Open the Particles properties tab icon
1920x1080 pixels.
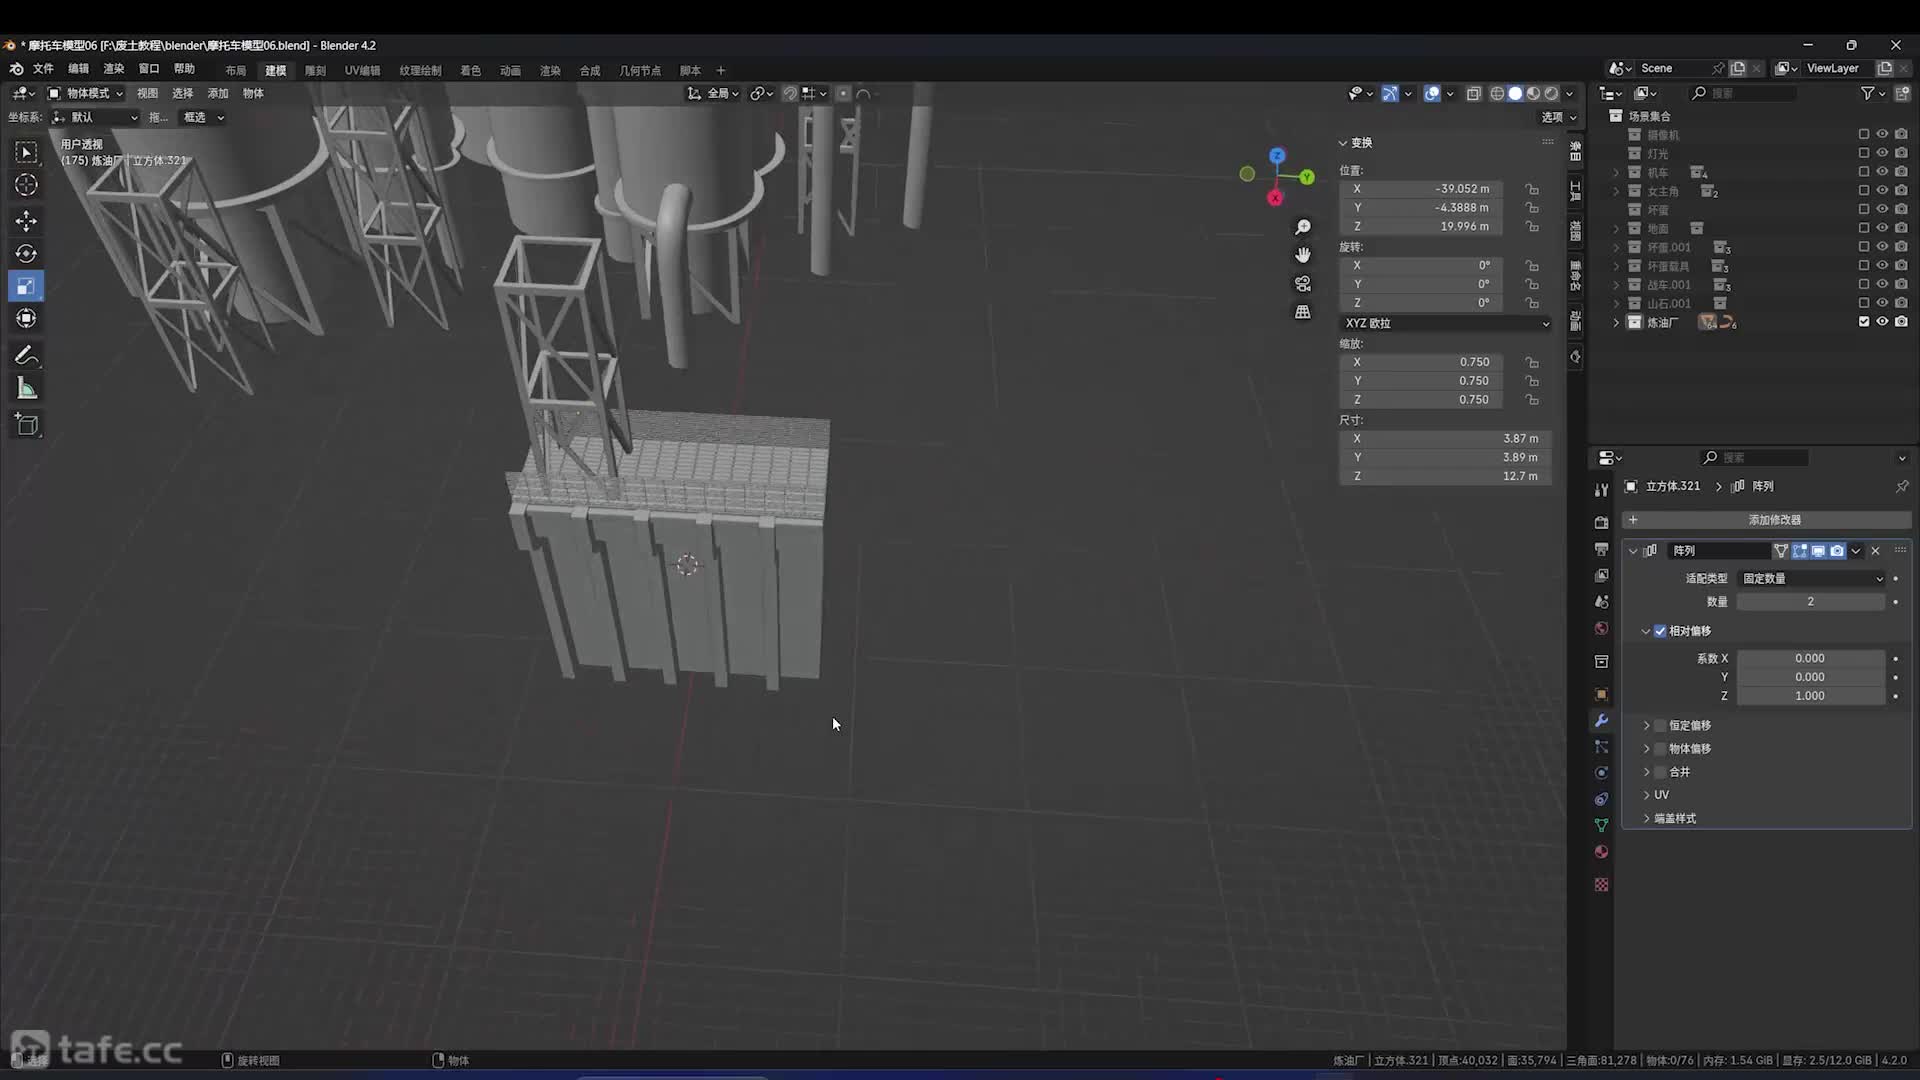click(x=1601, y=747)
